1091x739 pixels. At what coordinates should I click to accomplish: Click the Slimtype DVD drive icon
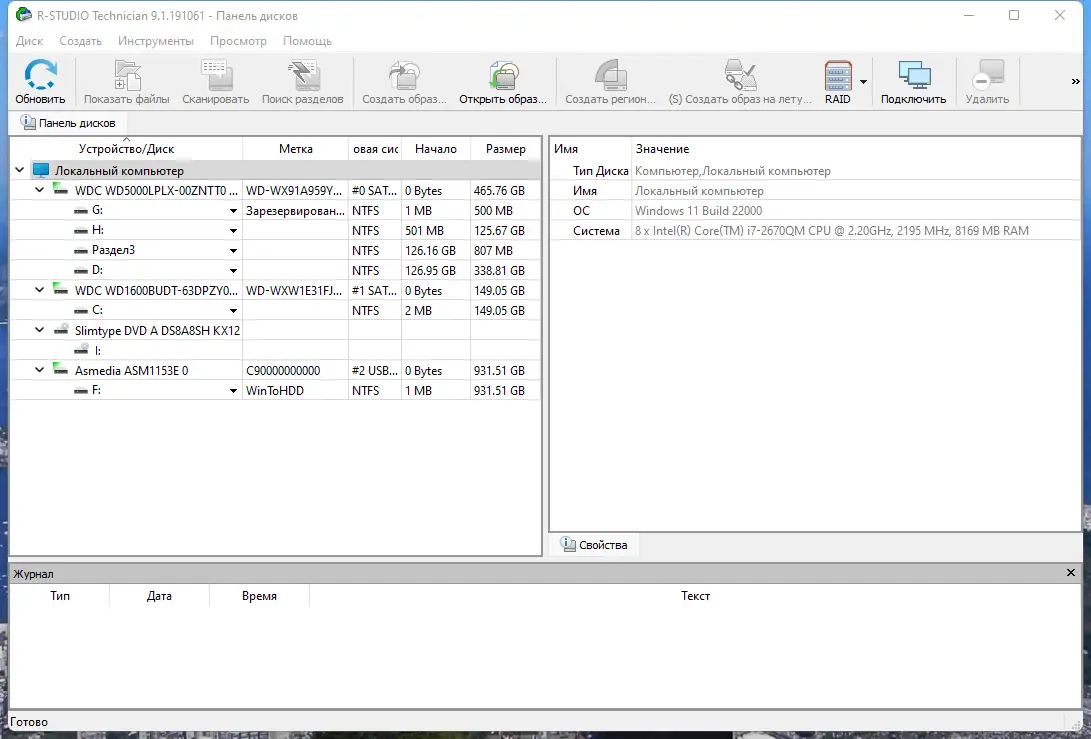tap(61, 330)
